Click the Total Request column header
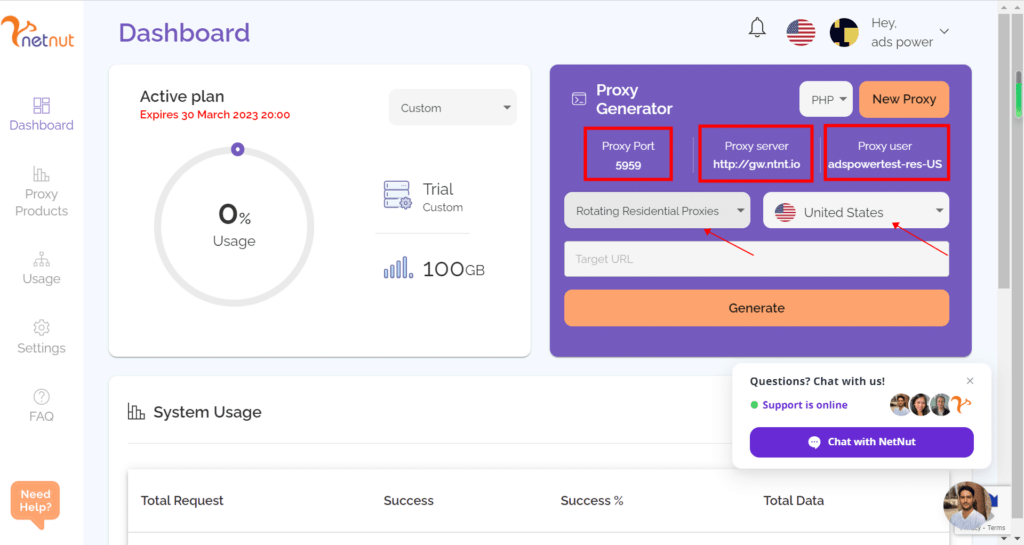The width and height of the screenshot is (1024, 545). point(182,501)
